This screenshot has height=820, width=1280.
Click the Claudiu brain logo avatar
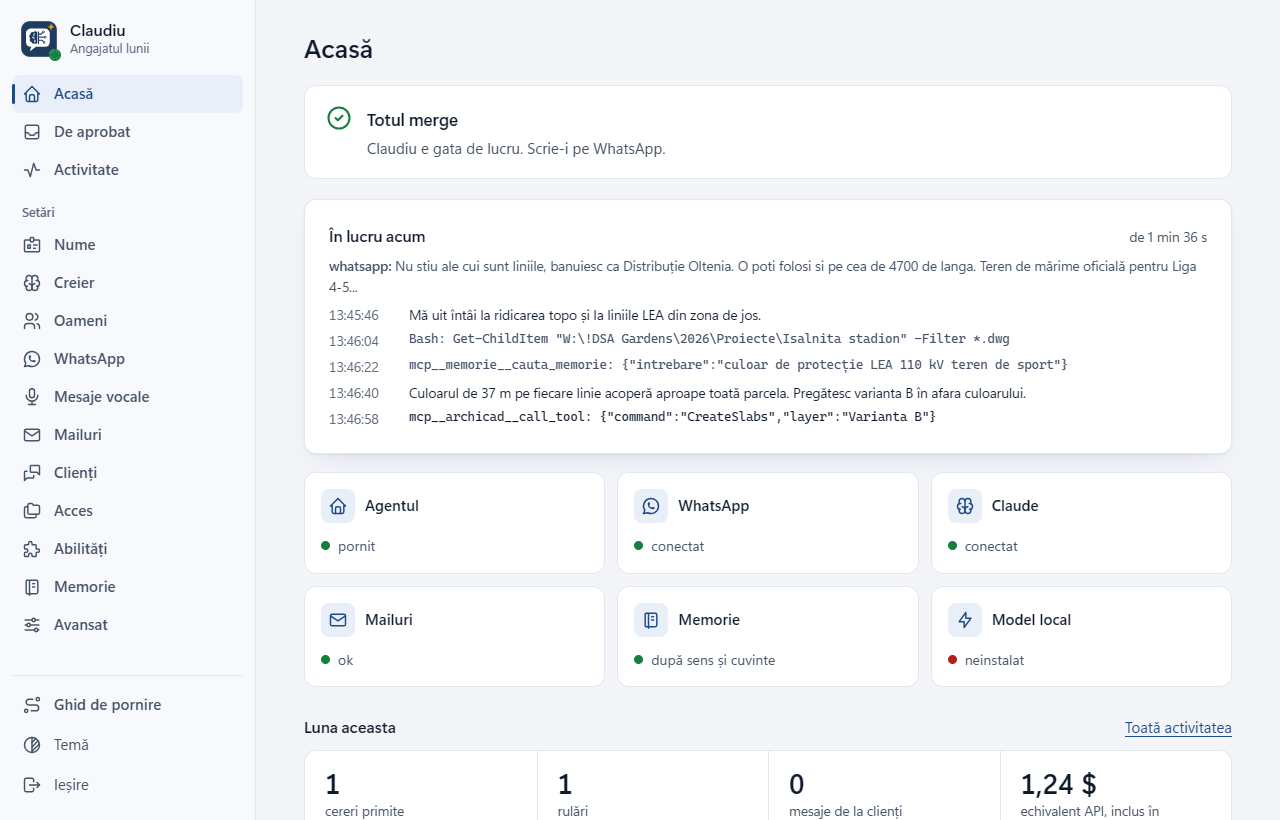click(x=39, y=39)
